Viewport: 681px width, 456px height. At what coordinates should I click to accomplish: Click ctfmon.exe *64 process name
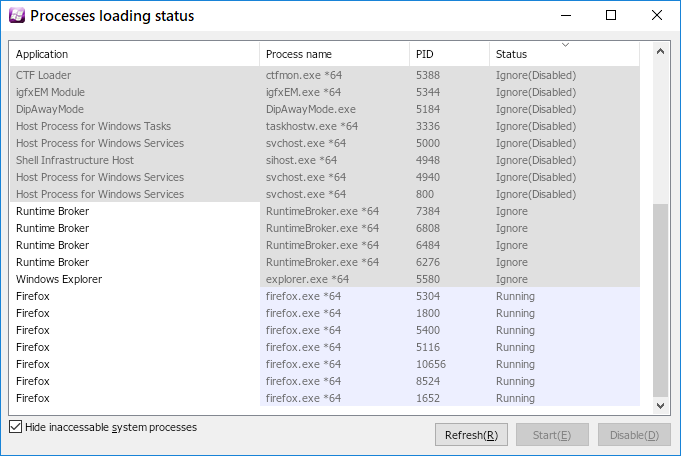pyautogui.click(x=304, y=75)
